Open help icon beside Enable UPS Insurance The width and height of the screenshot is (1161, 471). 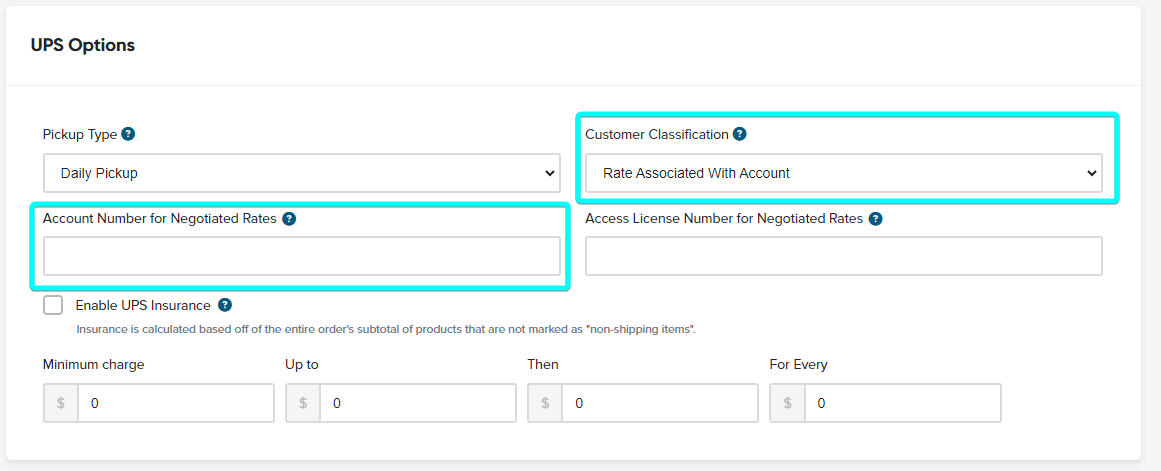tap(225, 305)
